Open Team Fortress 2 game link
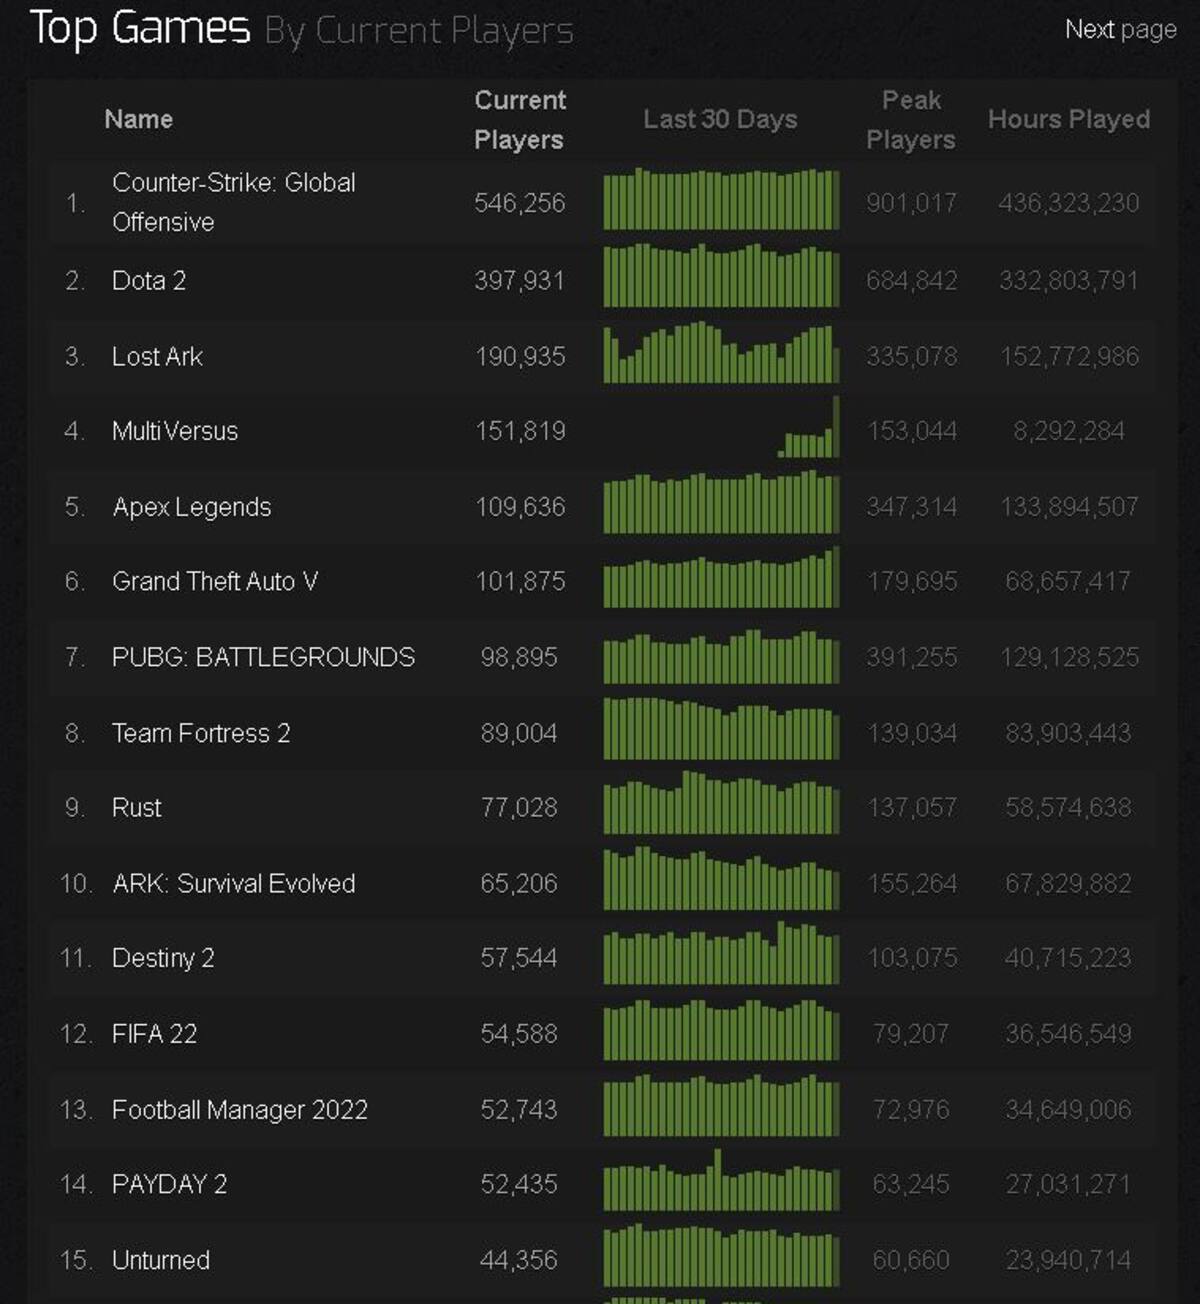 [201, 733]
